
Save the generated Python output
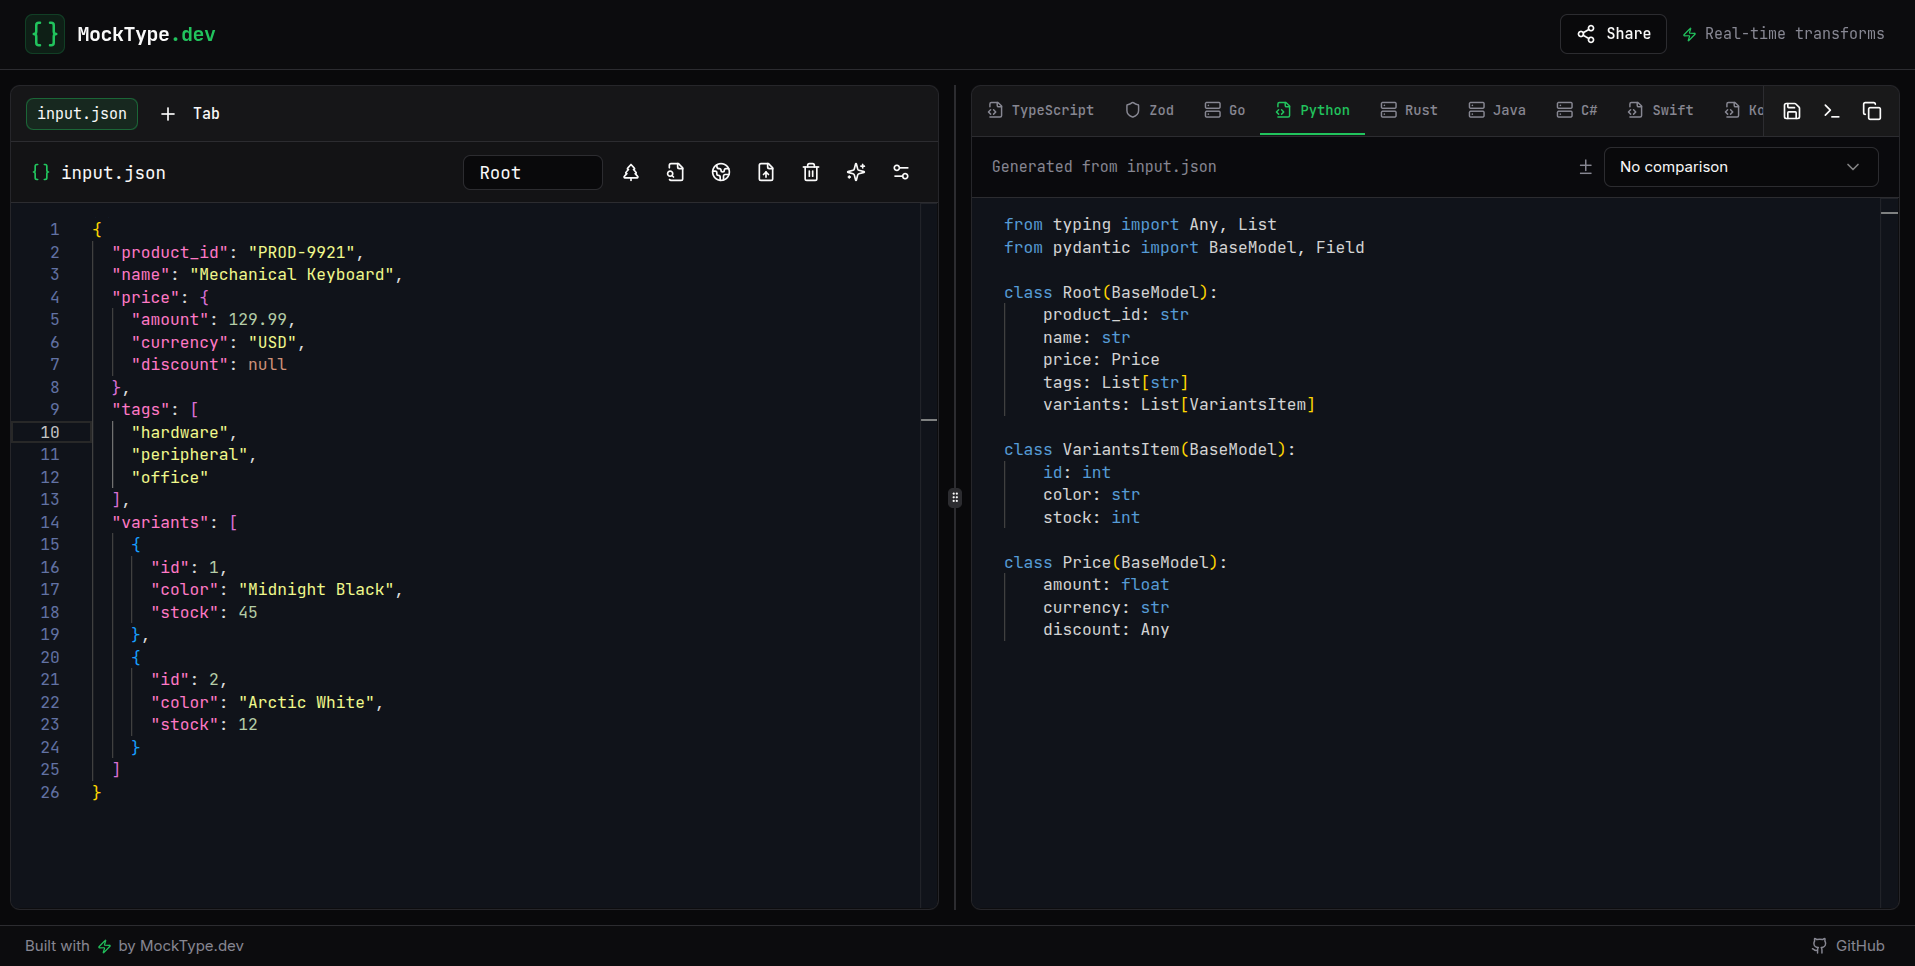[1791, 110]
